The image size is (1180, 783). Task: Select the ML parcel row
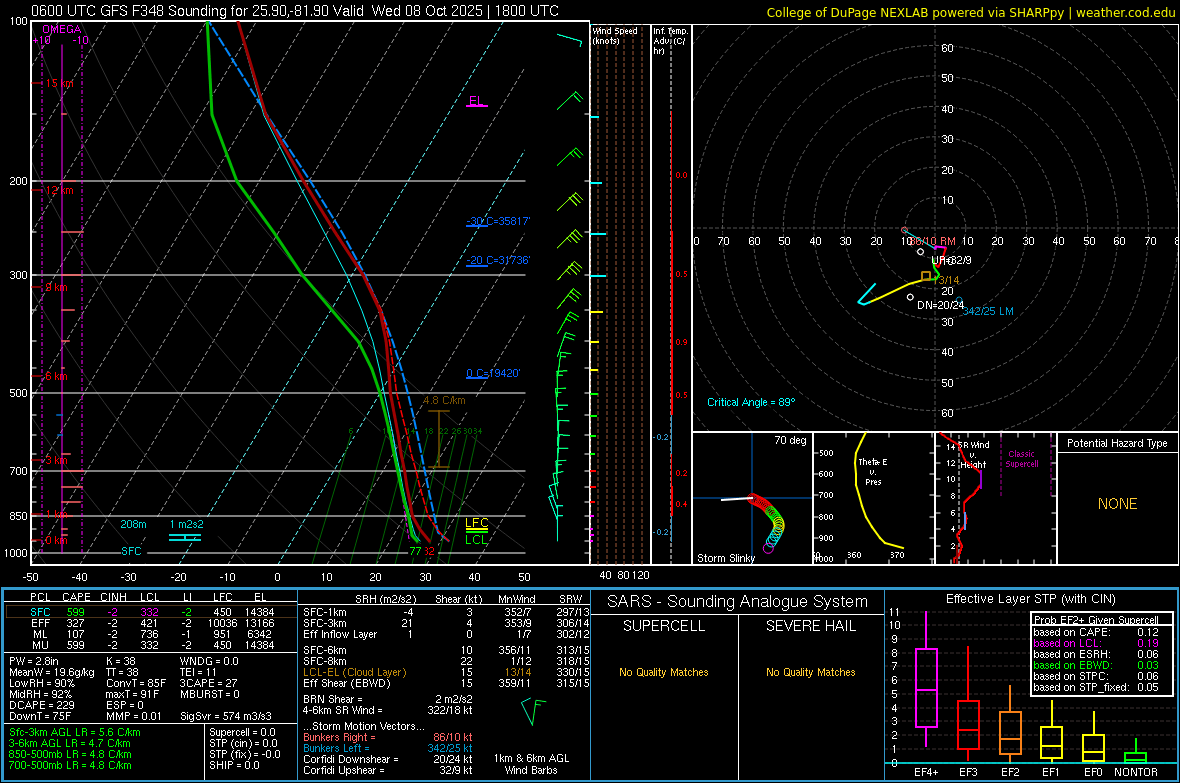coord(152,634)
